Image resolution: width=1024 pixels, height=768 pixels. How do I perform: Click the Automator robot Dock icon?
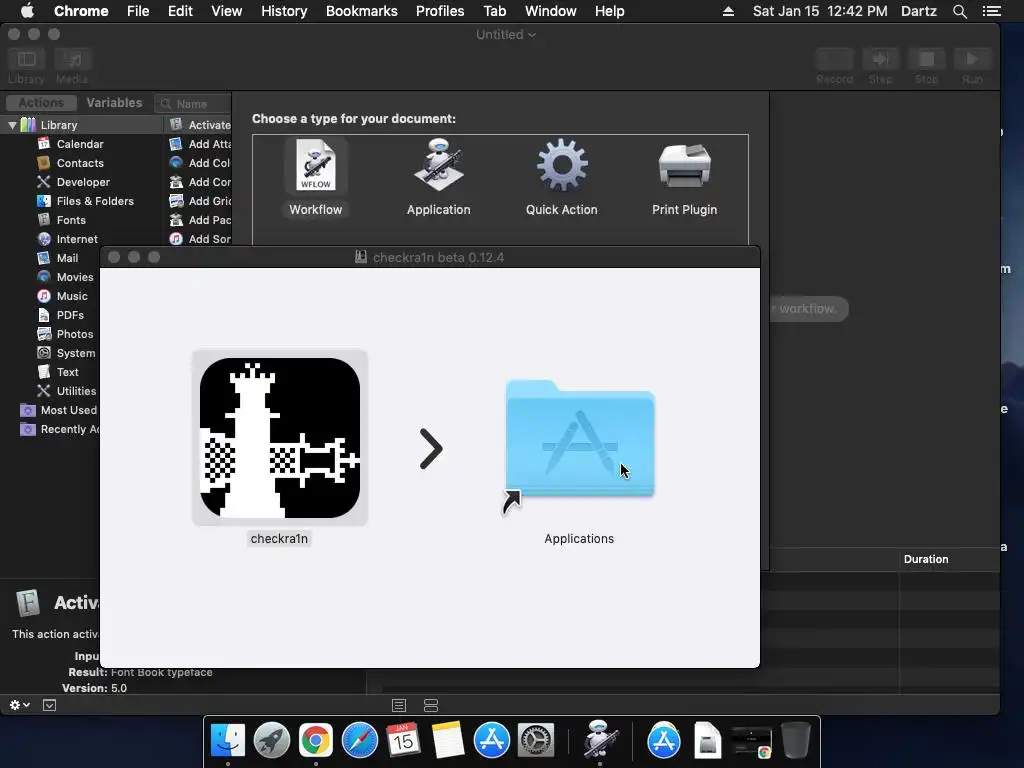pos(600,739)
